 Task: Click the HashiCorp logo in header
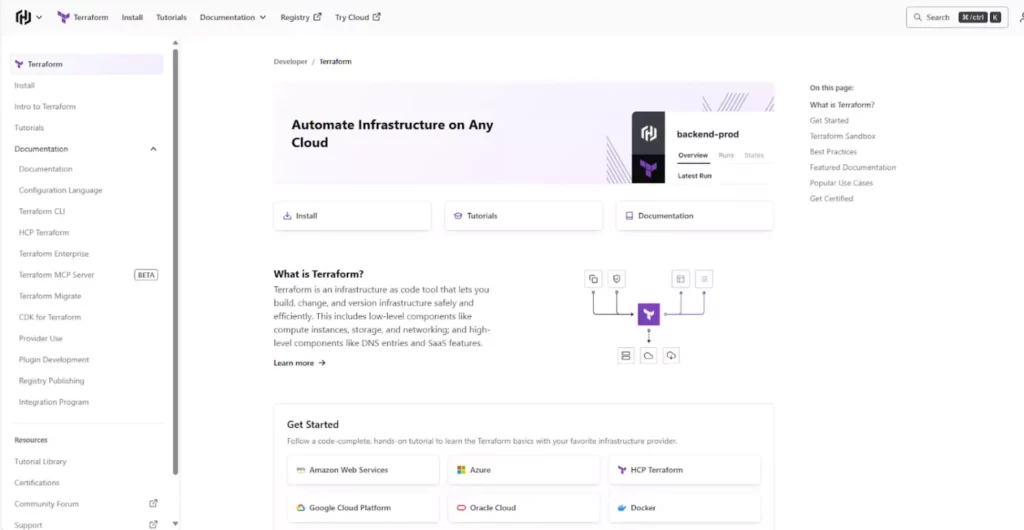click(23, 17)
